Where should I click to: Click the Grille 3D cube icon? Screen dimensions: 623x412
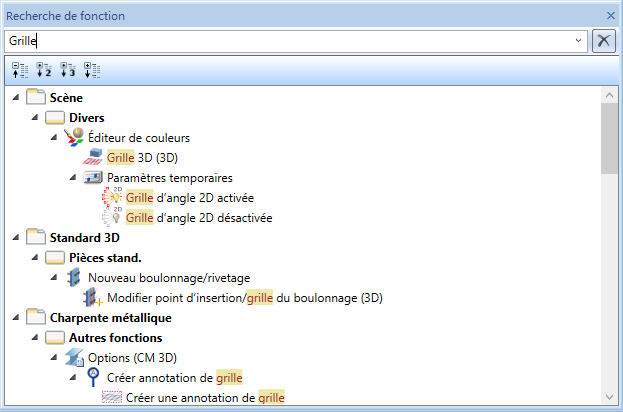click(93, 157)
